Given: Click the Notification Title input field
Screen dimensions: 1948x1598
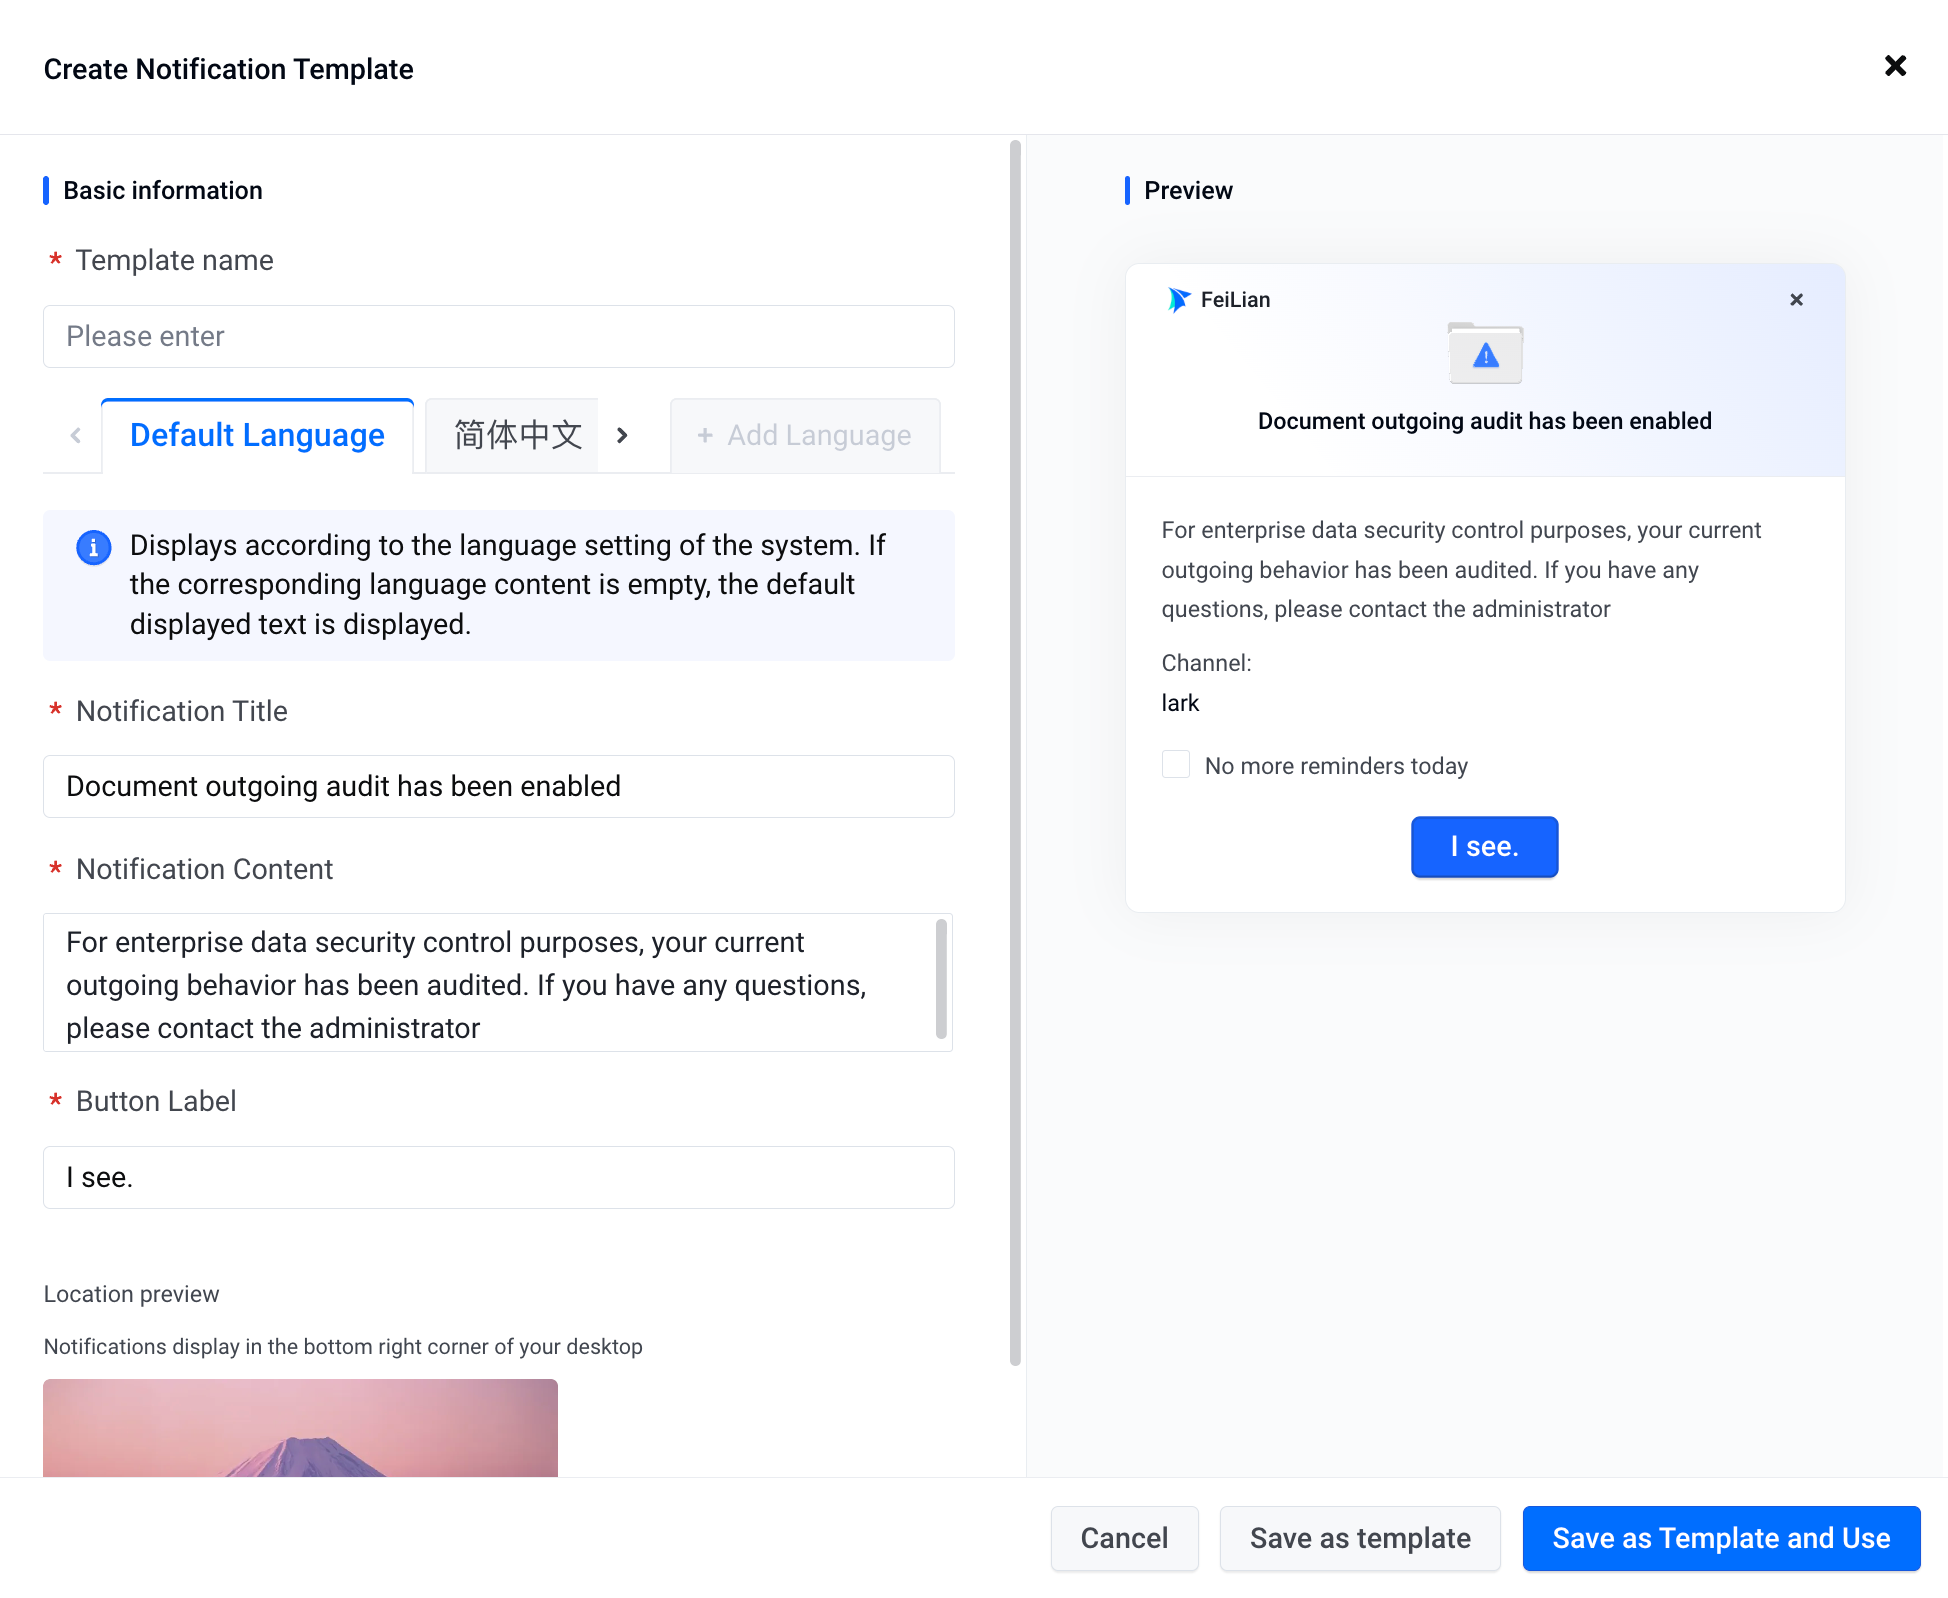Looking at the screenshot, I should point(499,786).
